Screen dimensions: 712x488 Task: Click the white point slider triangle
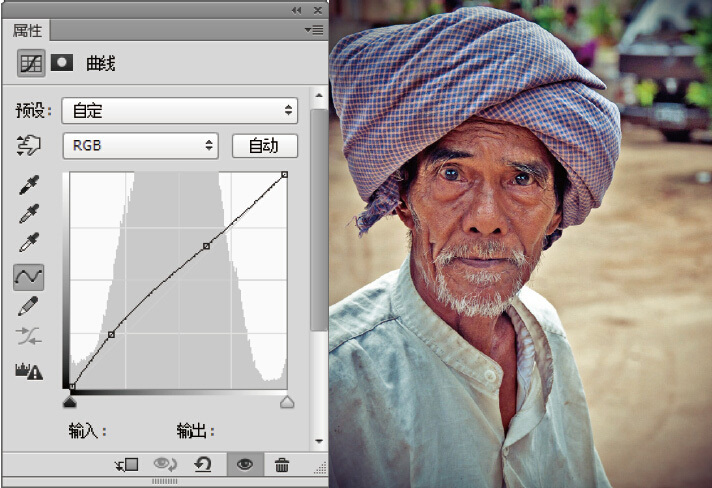coord(286,402)
